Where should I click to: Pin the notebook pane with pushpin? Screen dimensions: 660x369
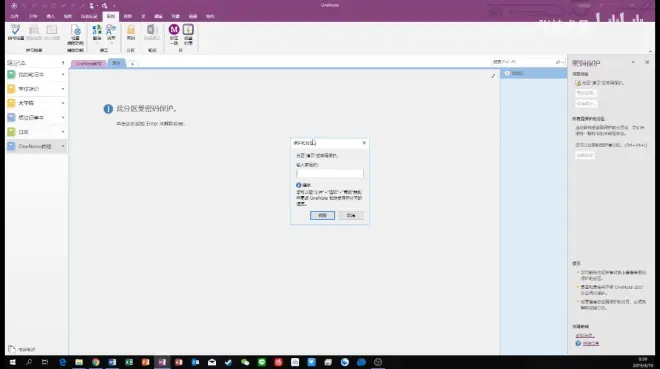(x=63, y=63)
